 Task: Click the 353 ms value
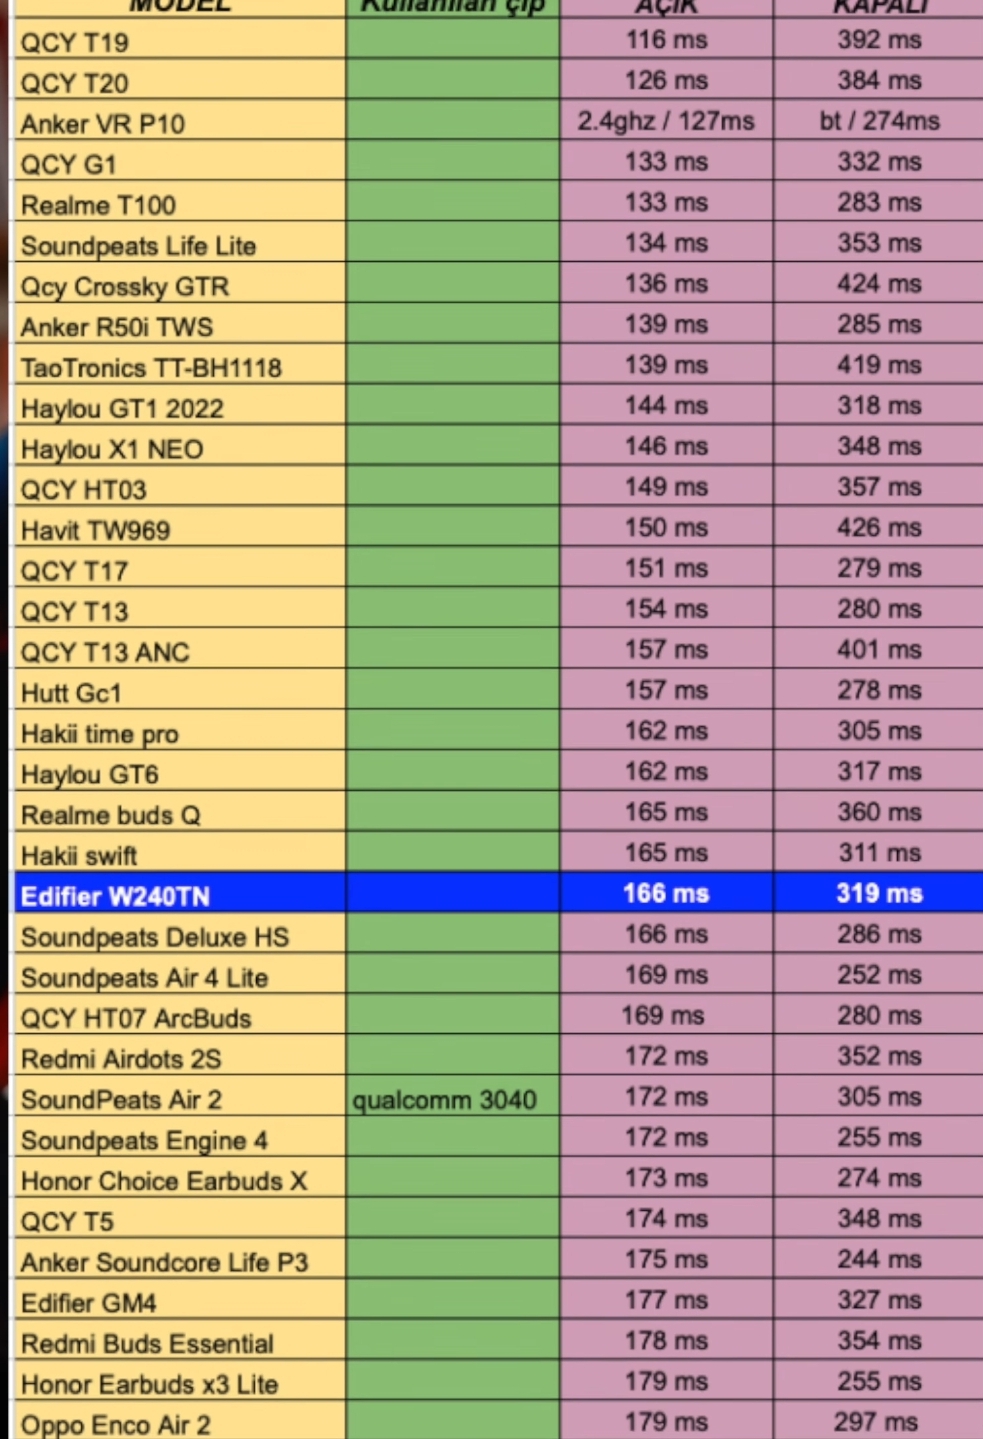[x=879, y=243]
